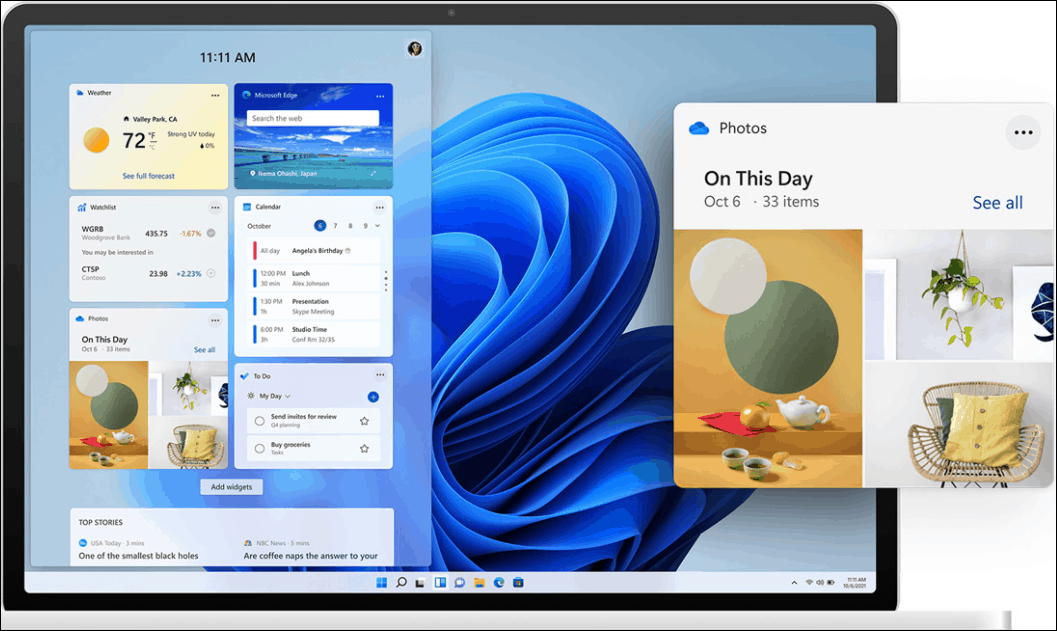Open To Do widget more options
Image resolution: width=1057 pixels, height=631 pixels.
380,375
